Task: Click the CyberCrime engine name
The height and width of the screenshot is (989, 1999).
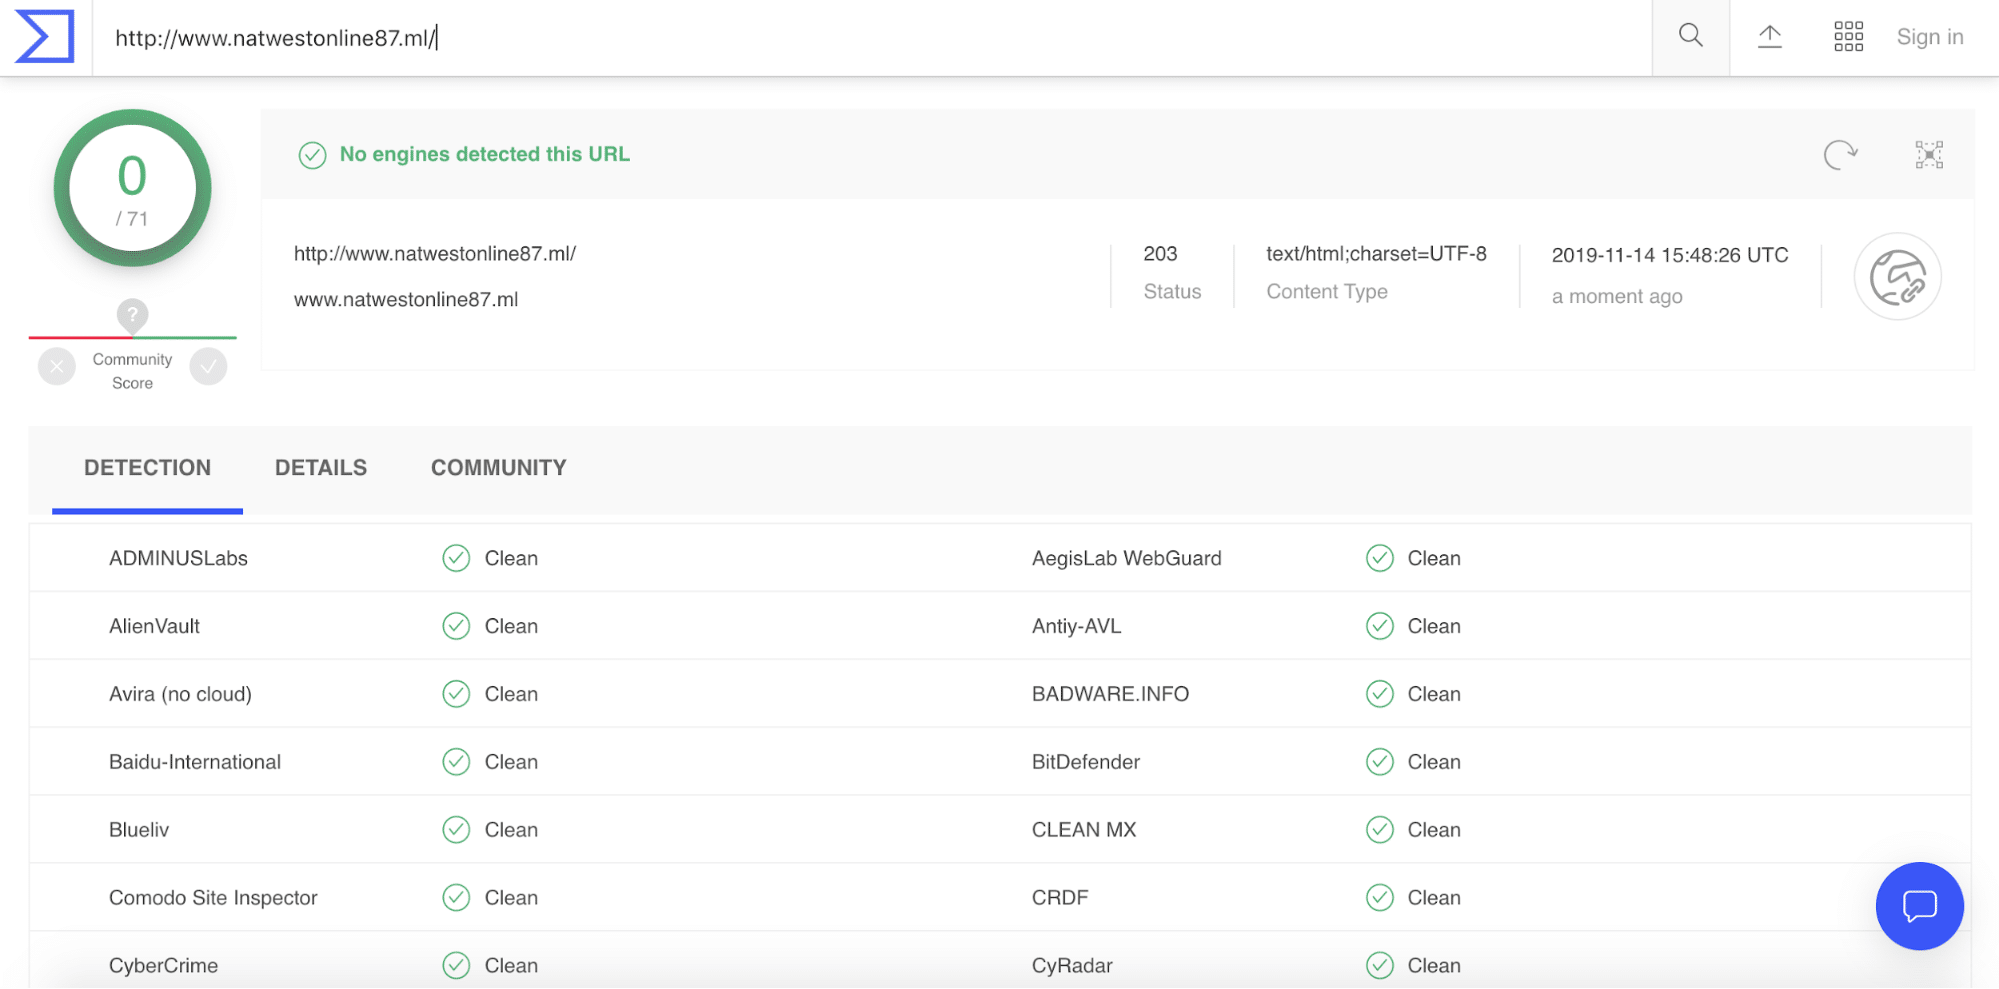Action: point(163,966)
